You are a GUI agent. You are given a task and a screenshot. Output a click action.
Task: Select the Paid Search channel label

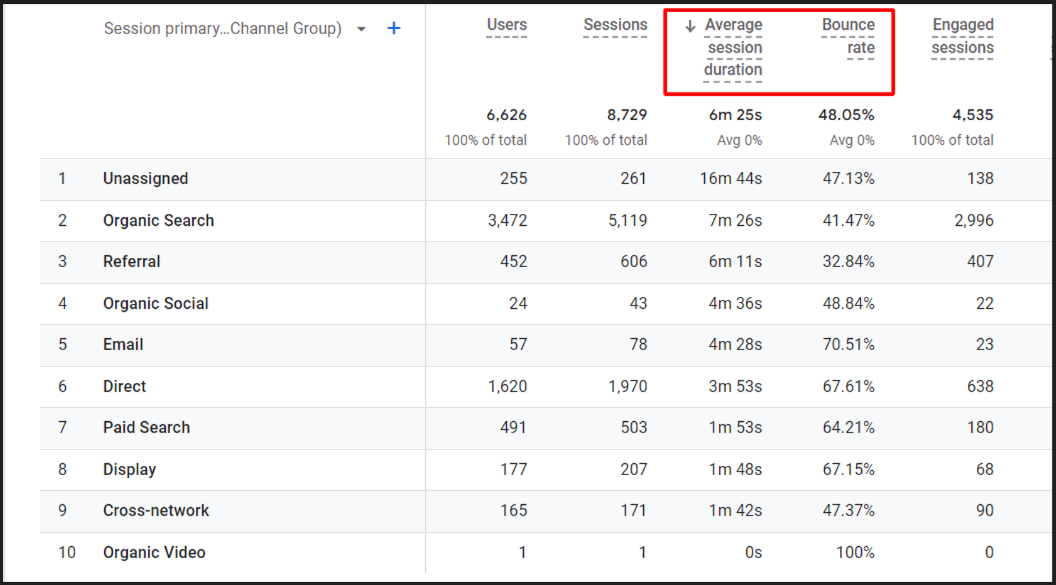(146, 427)
